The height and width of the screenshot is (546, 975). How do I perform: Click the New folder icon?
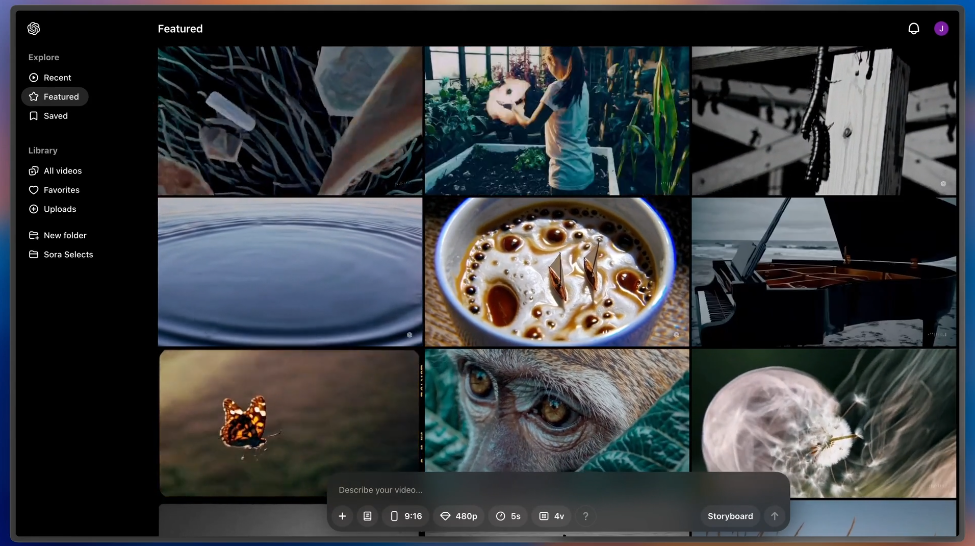click(34, 236)
